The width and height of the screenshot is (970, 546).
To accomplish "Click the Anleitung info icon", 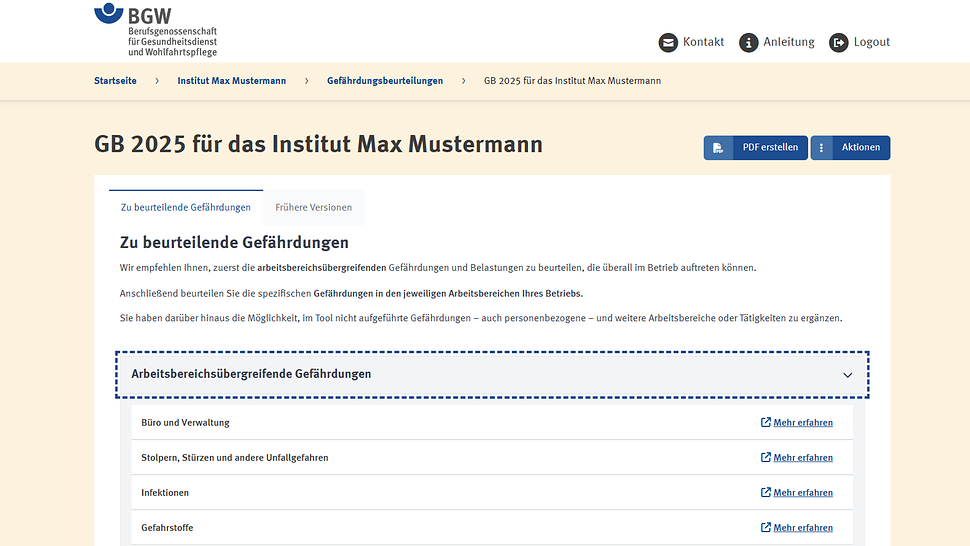I will pos(748,42).
